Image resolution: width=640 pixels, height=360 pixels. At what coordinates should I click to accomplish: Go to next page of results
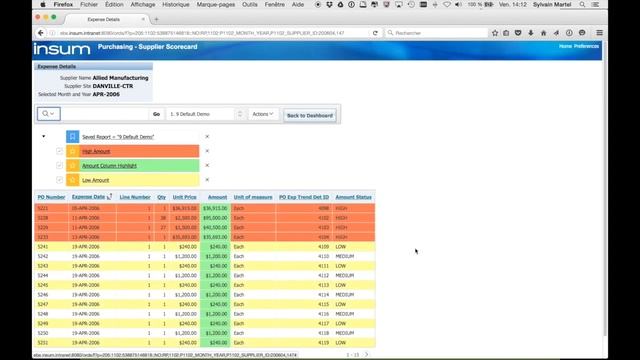[367, 355]
